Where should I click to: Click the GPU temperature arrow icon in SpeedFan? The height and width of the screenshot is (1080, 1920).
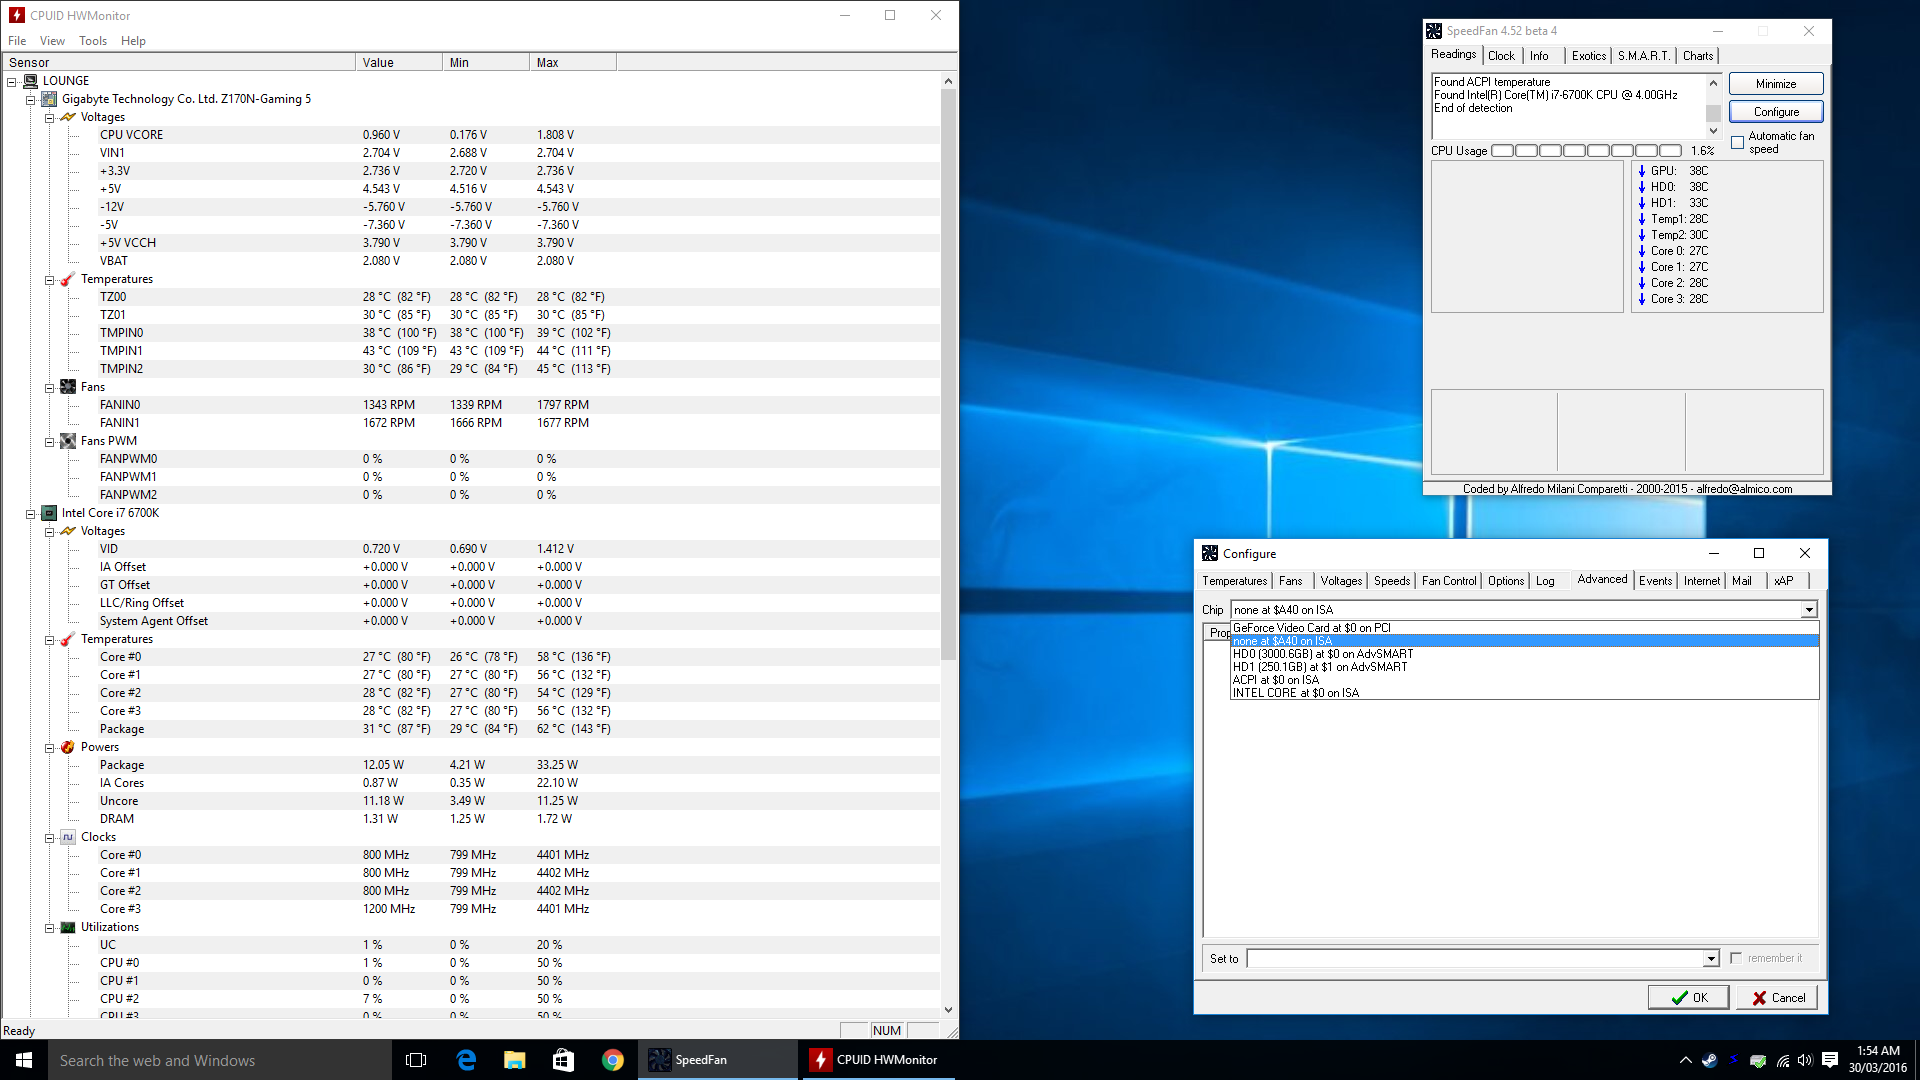point(1642,171)
